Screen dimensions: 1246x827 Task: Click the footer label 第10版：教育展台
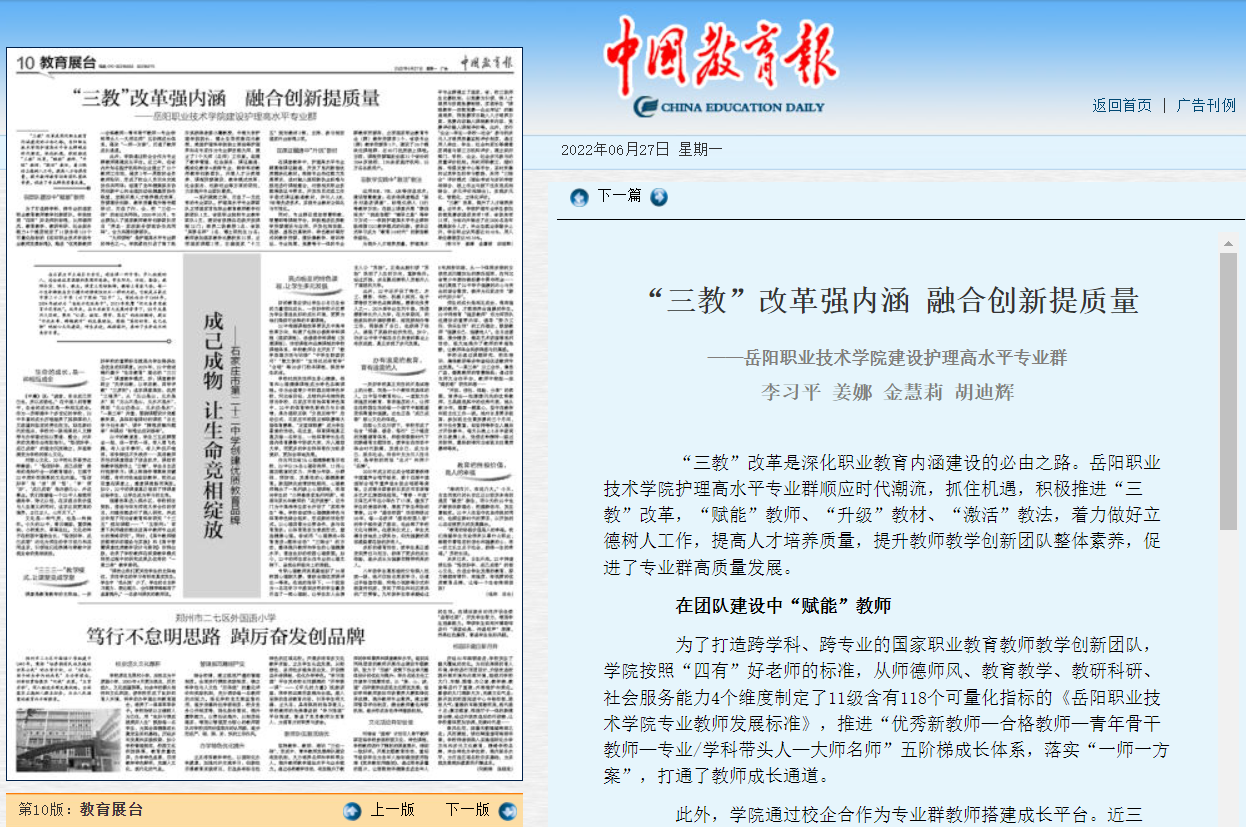tap(81, 810)
